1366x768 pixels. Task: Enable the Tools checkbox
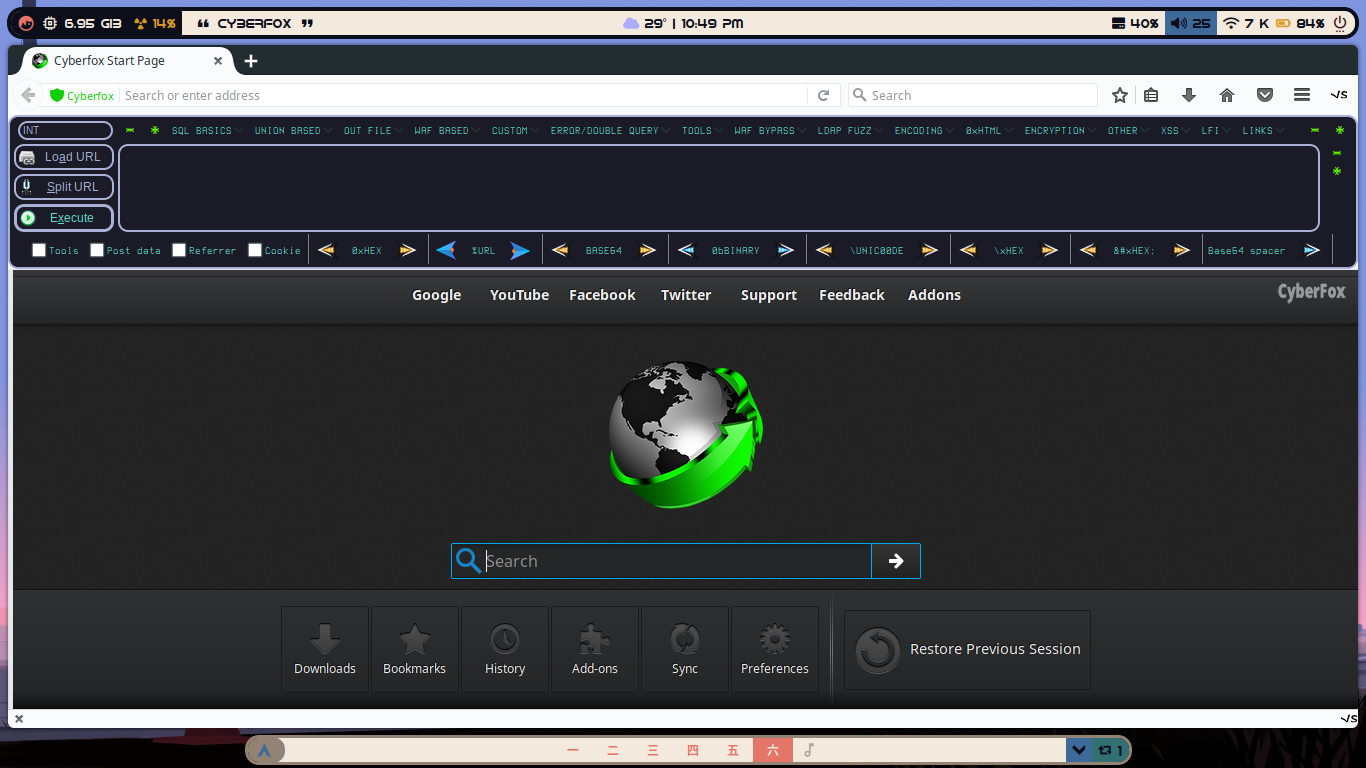[x=39, y=250]
